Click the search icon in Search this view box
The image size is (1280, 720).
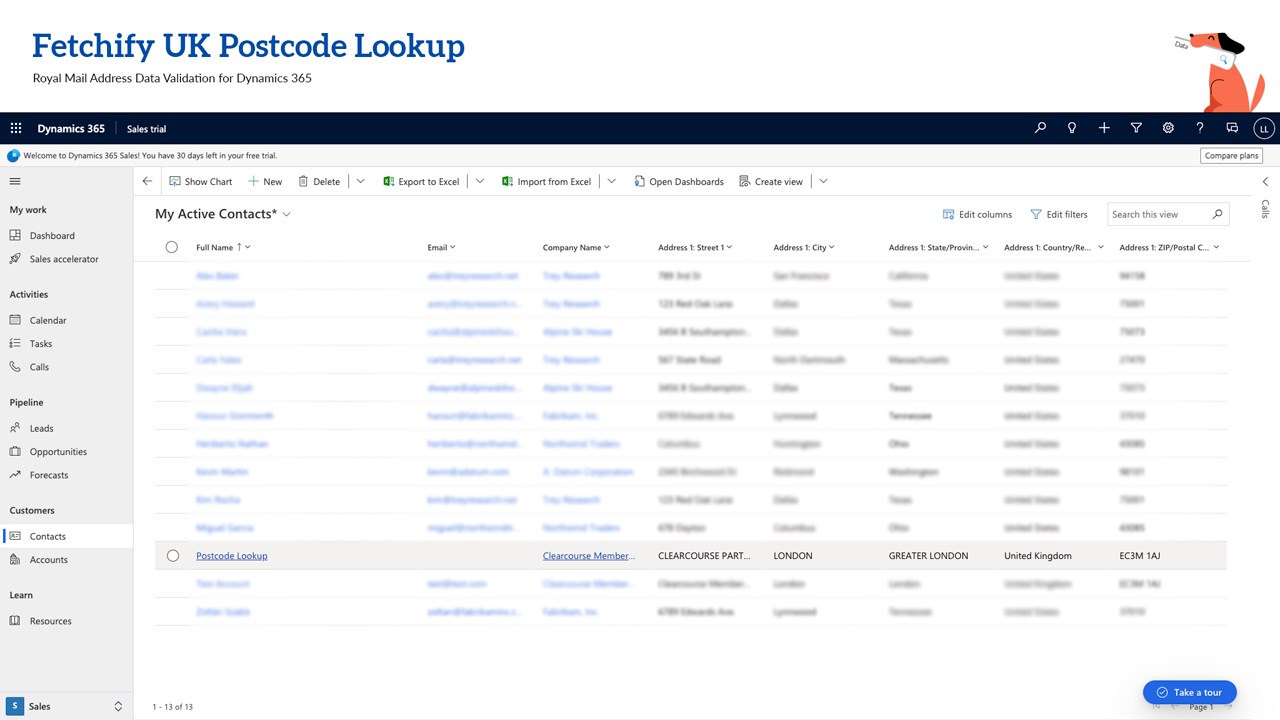1217,214
